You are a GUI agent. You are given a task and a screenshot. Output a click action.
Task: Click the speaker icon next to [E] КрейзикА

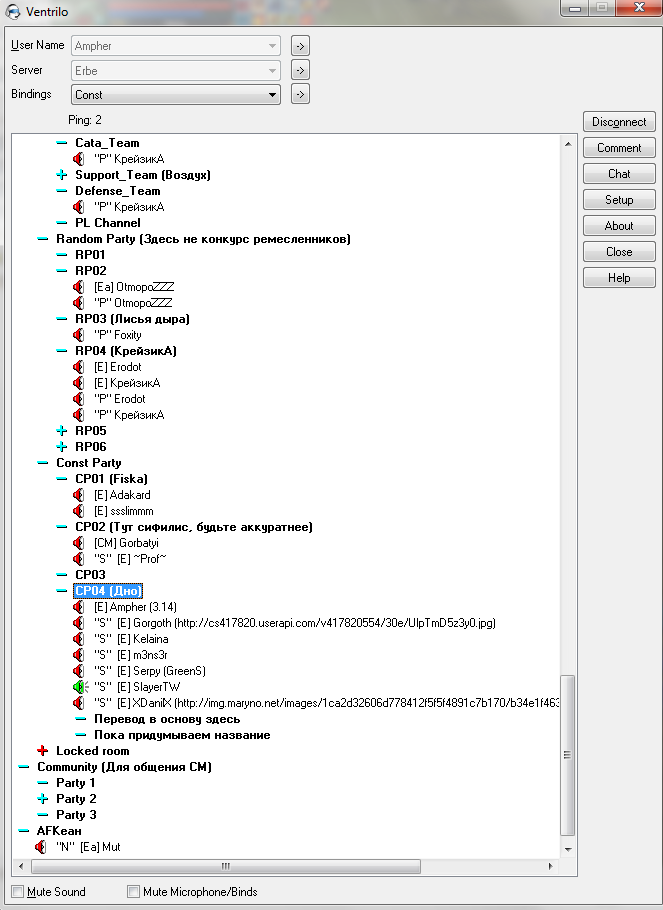coord(78,383)
